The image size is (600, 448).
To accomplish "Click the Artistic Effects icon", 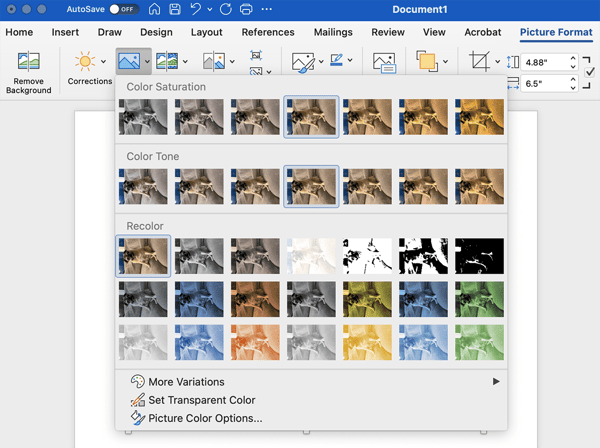I will pyautogui.click(x=167, y=61).
